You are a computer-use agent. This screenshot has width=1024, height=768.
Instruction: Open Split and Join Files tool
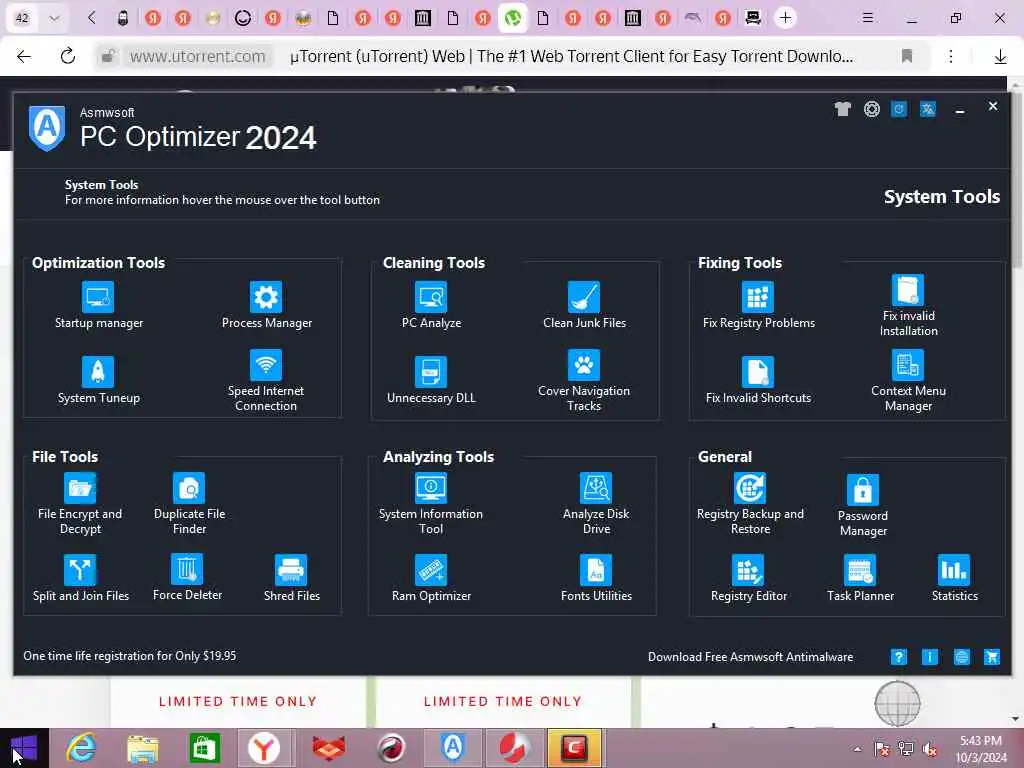tap(80, 578)
